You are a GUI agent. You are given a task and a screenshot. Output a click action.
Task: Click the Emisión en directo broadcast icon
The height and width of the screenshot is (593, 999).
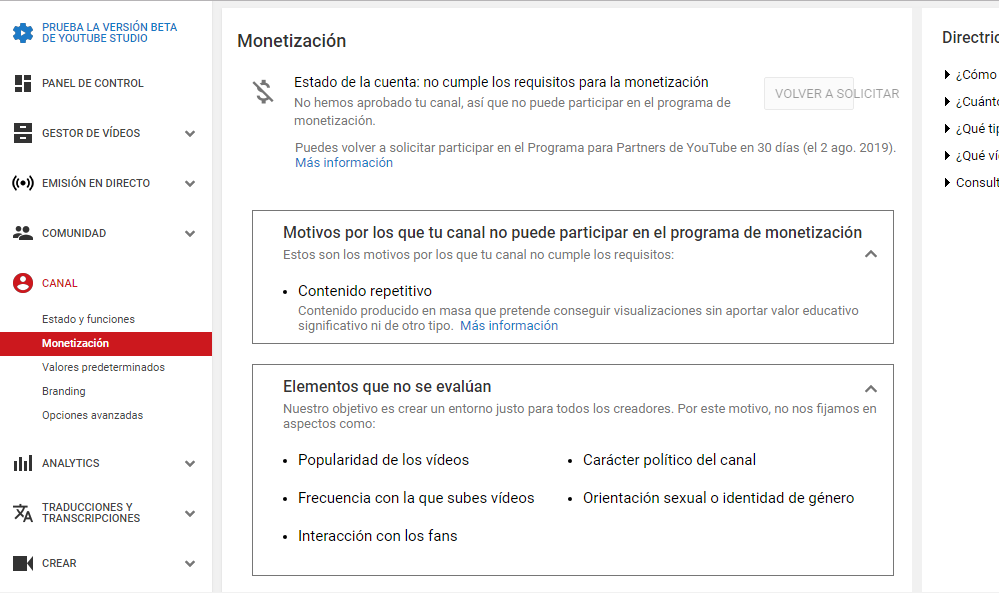point(23,183)
